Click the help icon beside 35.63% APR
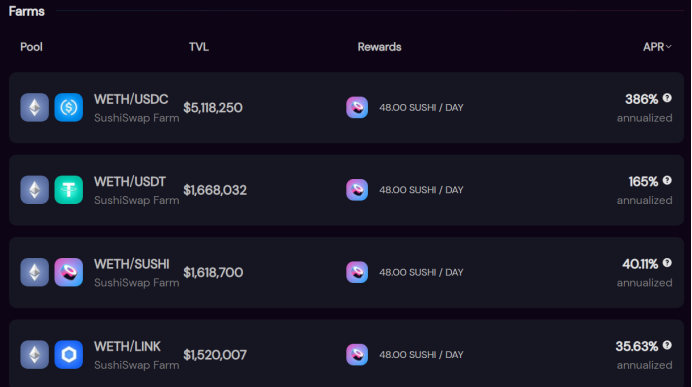The height and width of the screenshot is (387, 692). [667, 345]
